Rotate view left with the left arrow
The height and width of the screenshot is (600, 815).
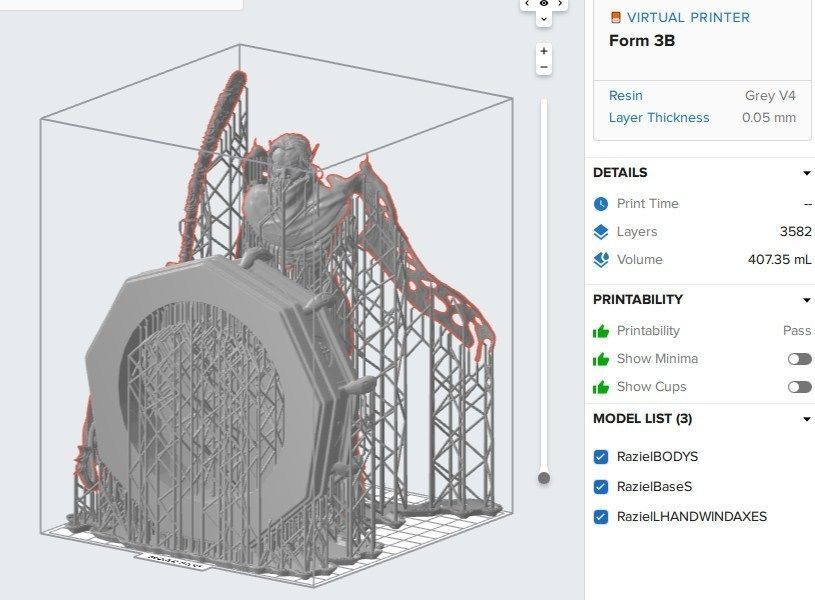(x=527, y=3)
